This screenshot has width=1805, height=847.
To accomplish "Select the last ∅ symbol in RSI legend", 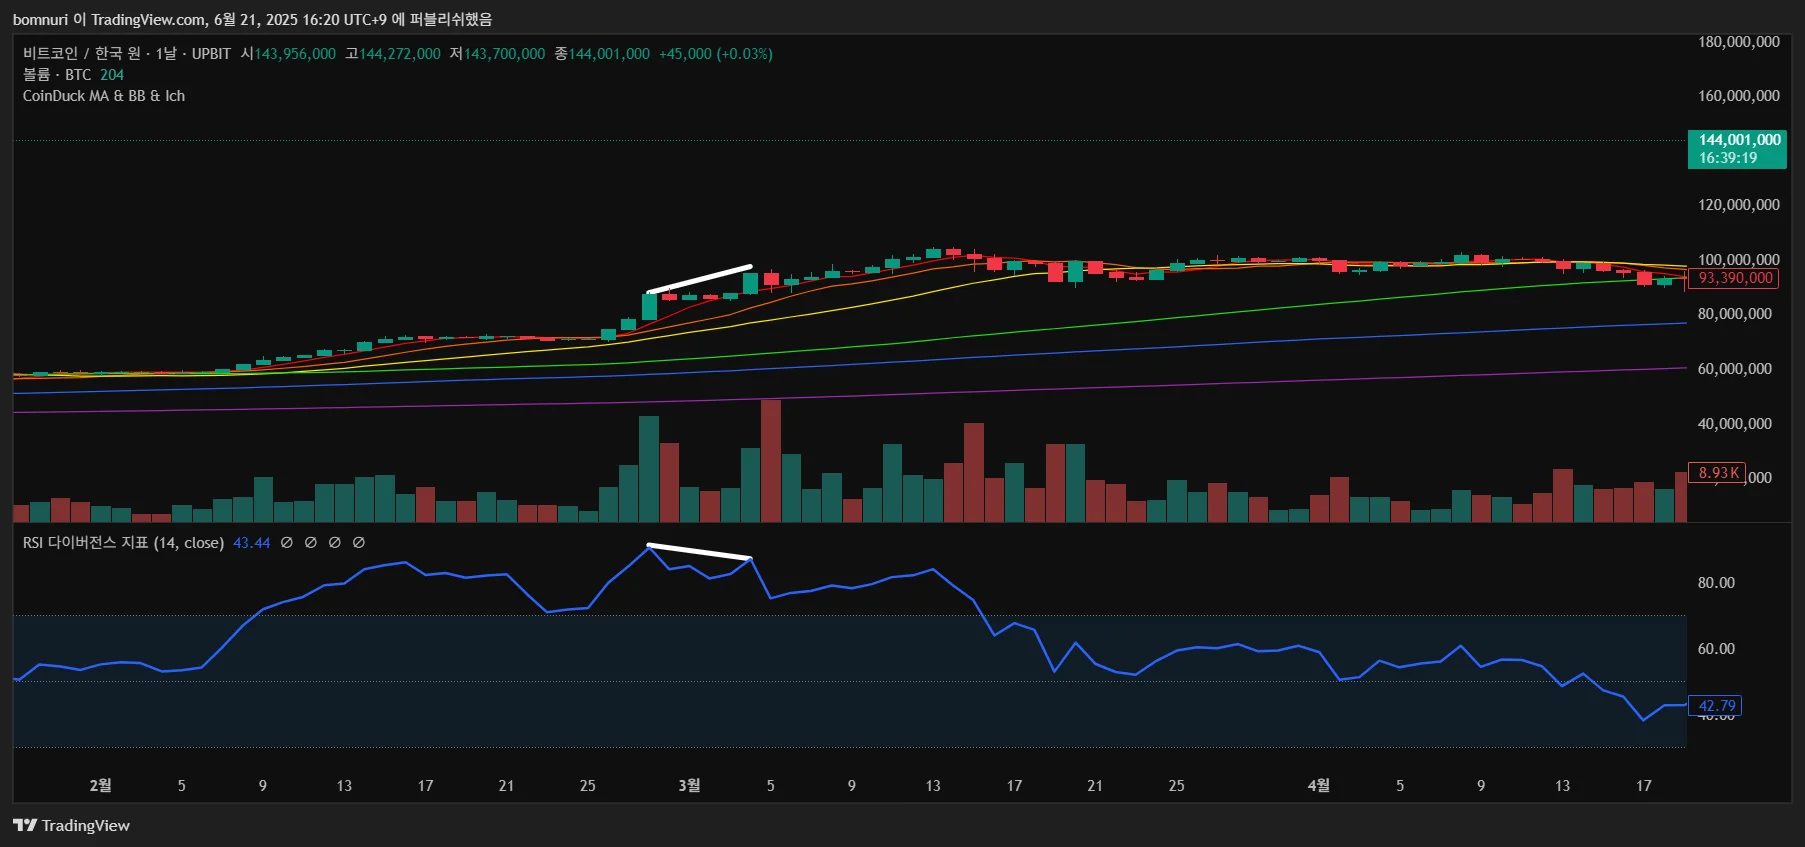I will (x=359, y=542).
